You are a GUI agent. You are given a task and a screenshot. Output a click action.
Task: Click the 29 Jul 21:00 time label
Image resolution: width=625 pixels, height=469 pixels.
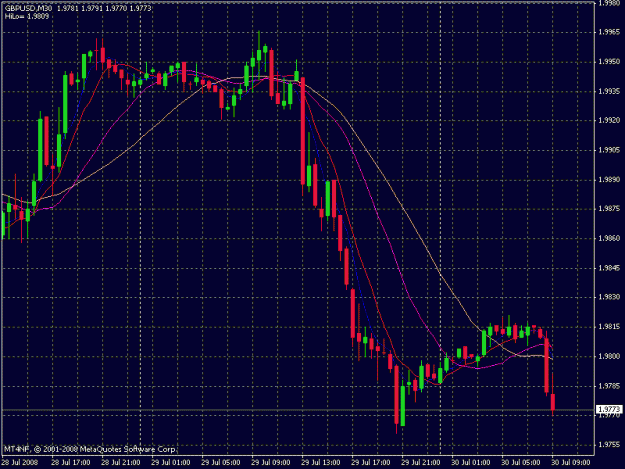pos(421,462)
